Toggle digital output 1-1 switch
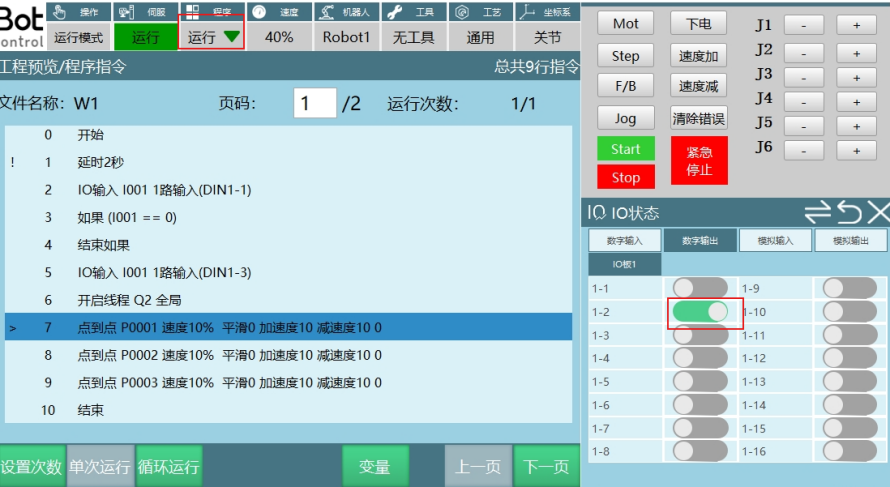 700,288
